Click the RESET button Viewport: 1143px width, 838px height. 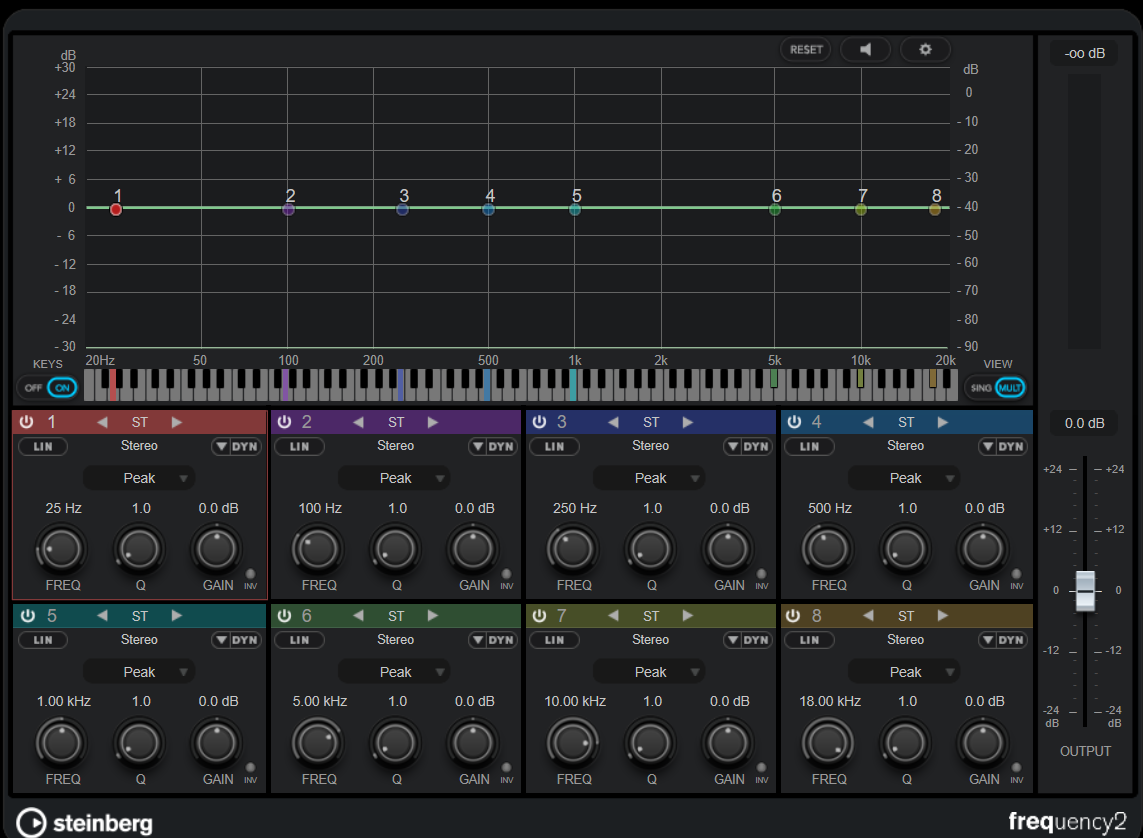click(x=805, y=50)
